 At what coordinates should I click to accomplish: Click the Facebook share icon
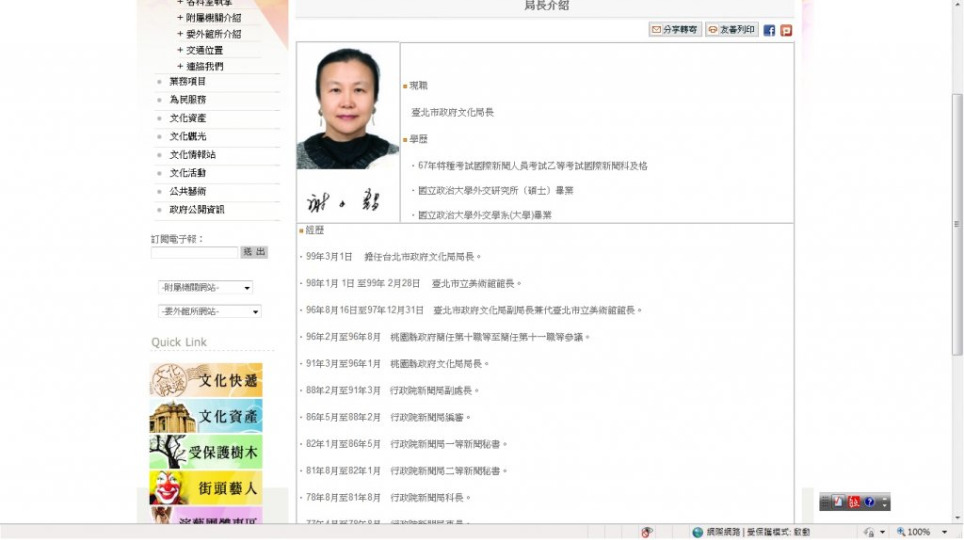click(x=769, y=30)
